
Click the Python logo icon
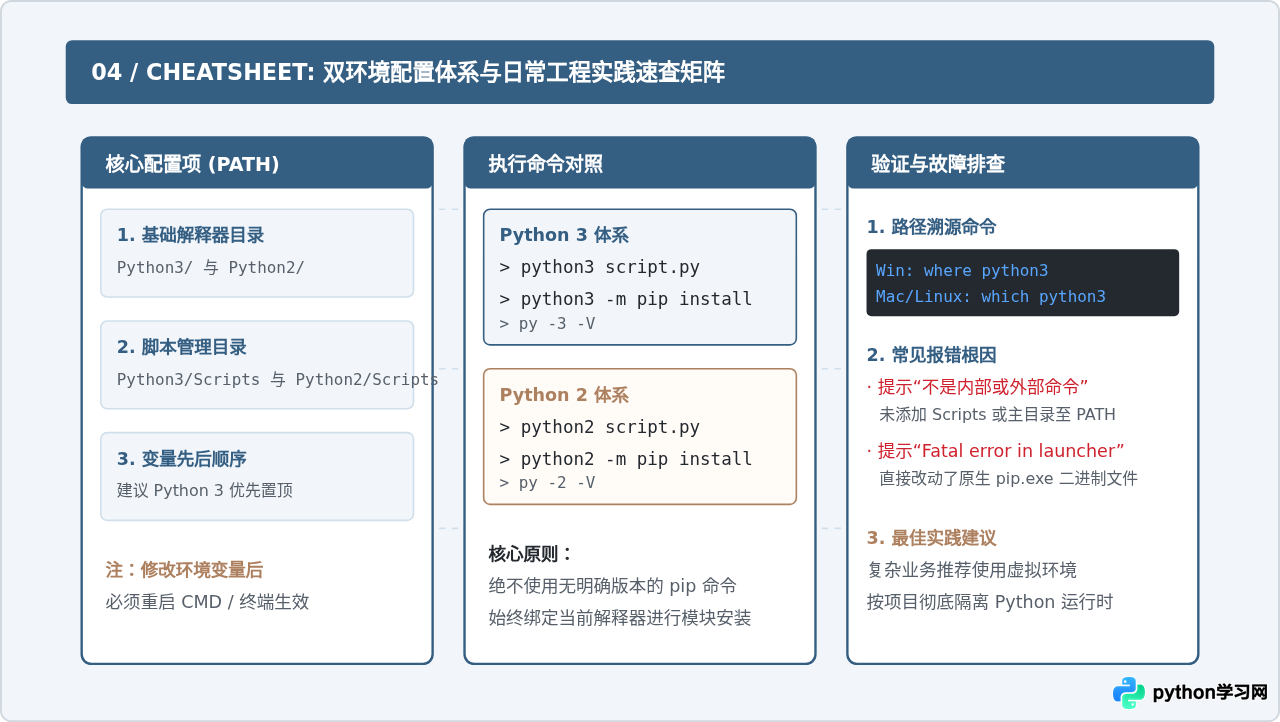pos(1129,692)
